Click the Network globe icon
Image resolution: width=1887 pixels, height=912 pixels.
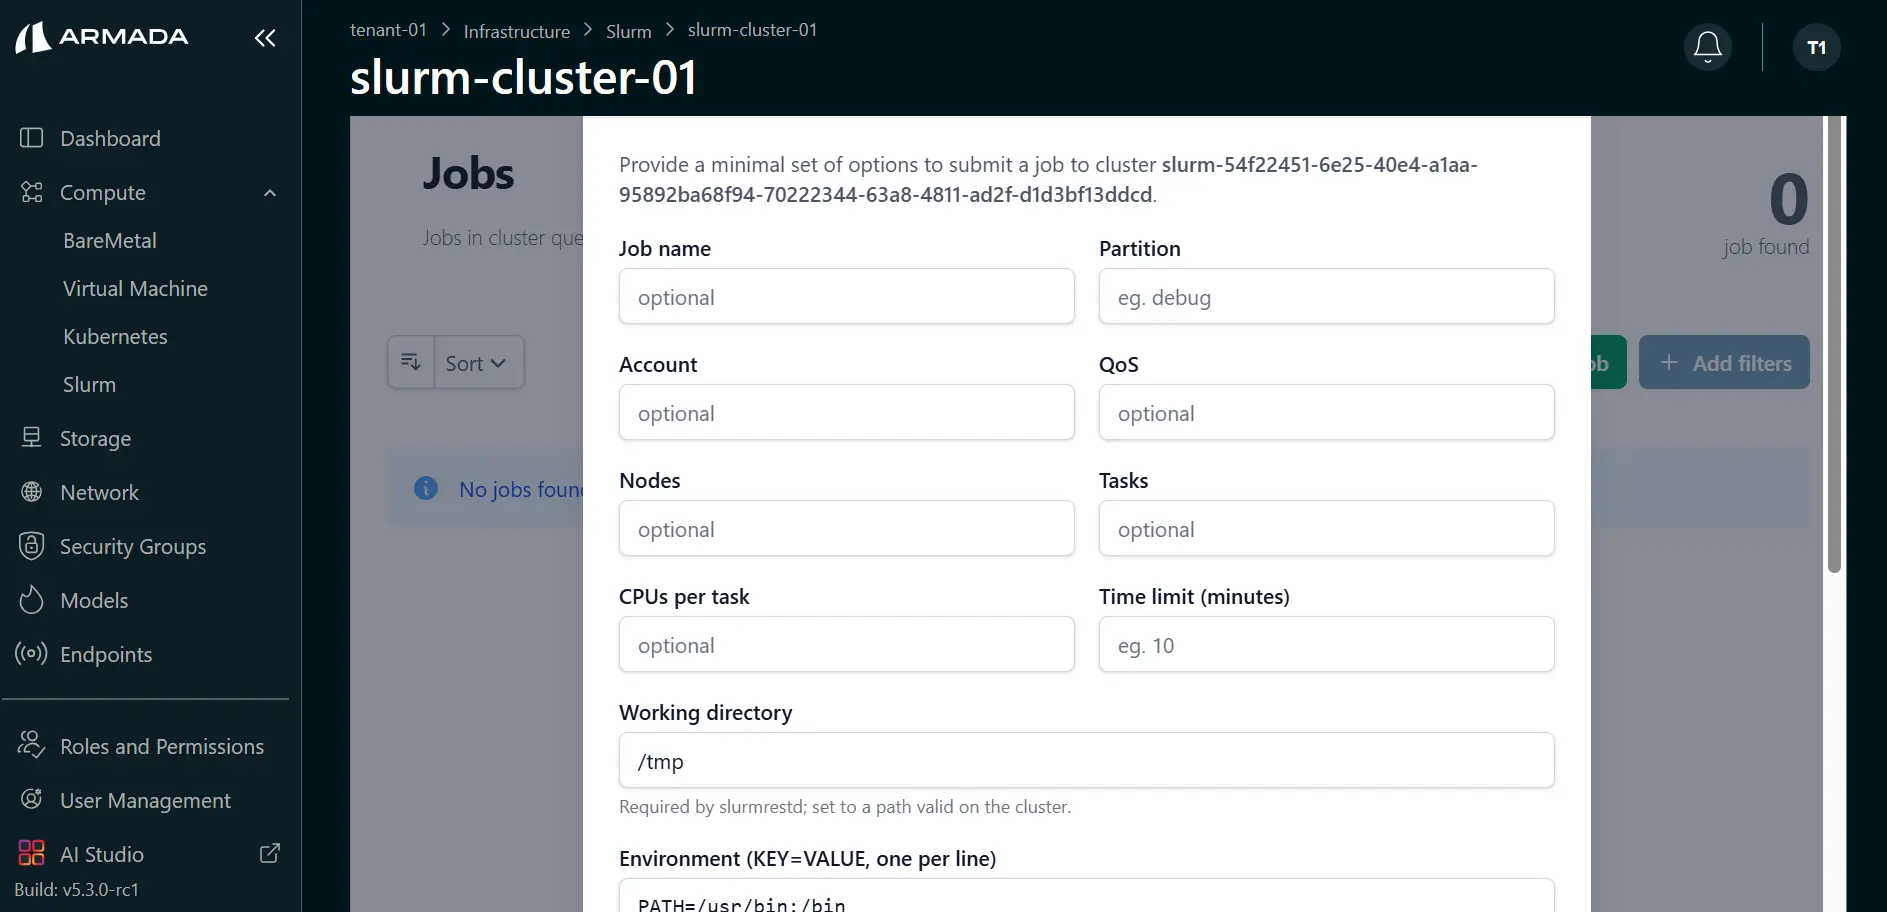(32, 492)
